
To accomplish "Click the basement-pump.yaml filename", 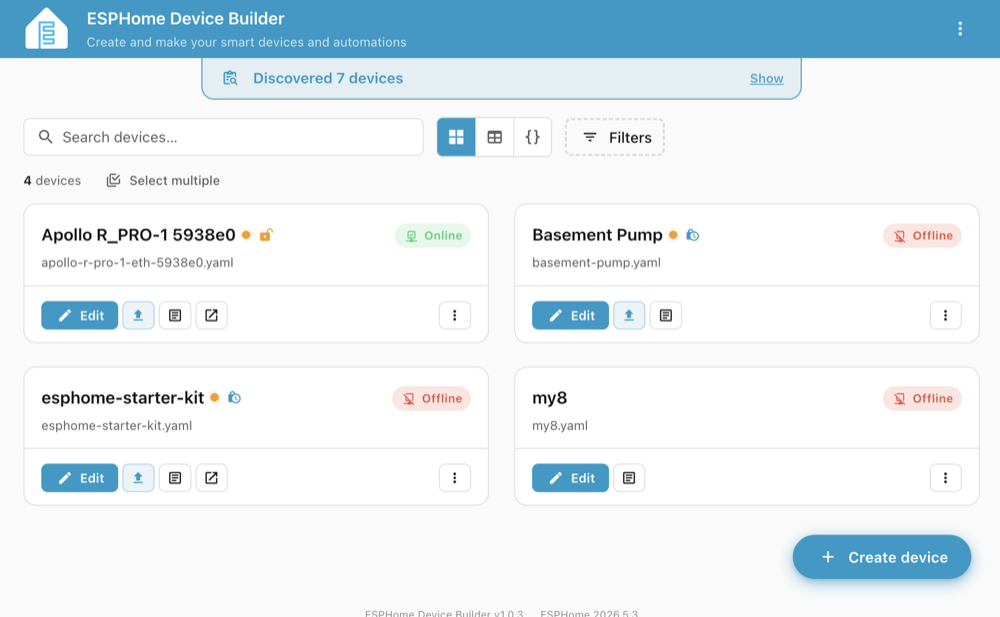I will tap(596, 262).
